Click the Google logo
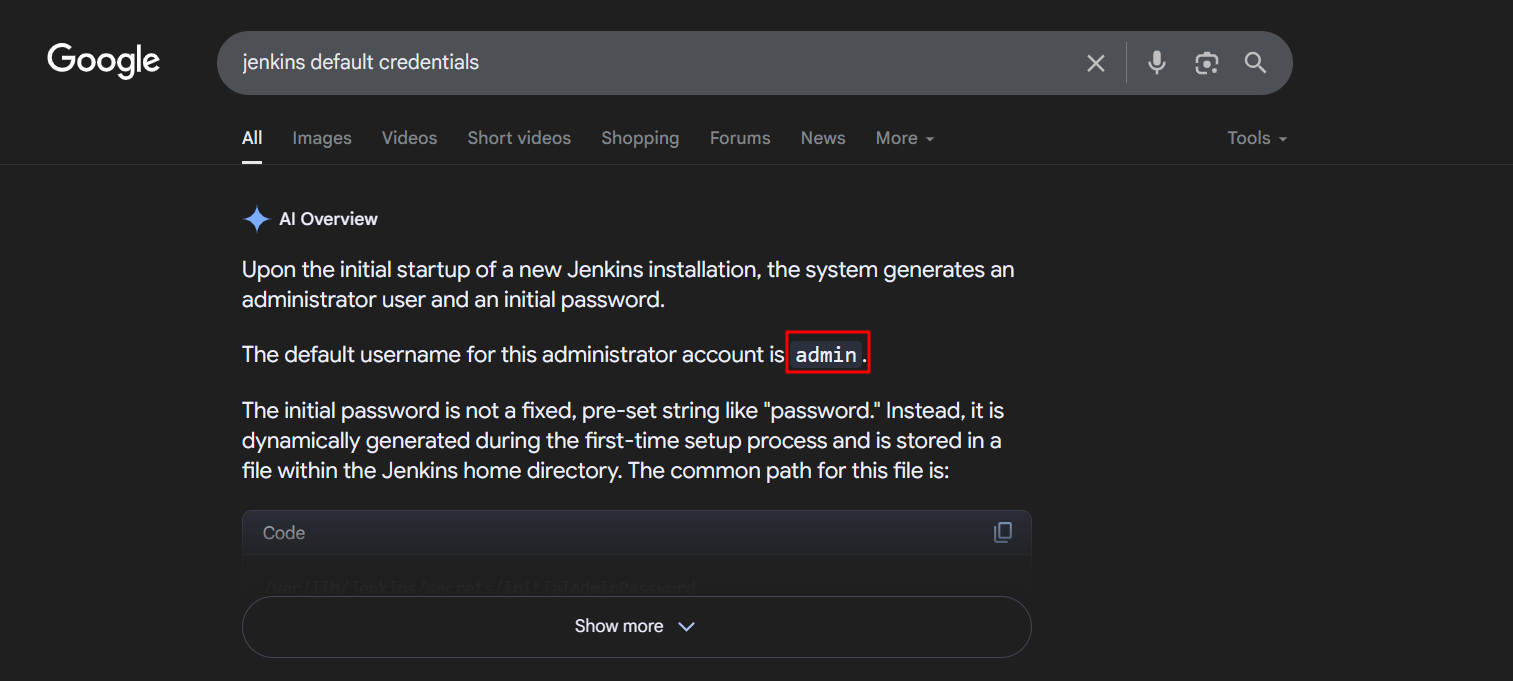The height and width of the screenshot is (681, 1513). (x=103, y=61)
